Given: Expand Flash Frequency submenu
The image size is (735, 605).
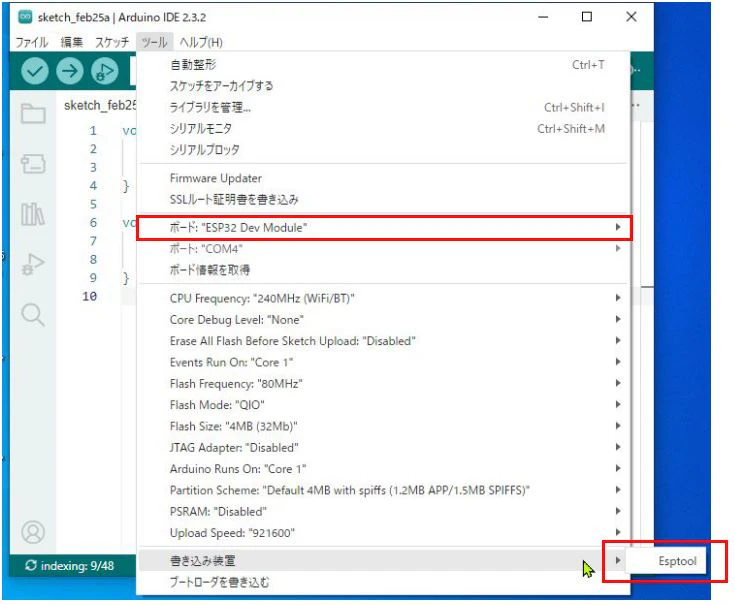Looking at the screenshot, I should pyautogui.click(x=384, y=383).
